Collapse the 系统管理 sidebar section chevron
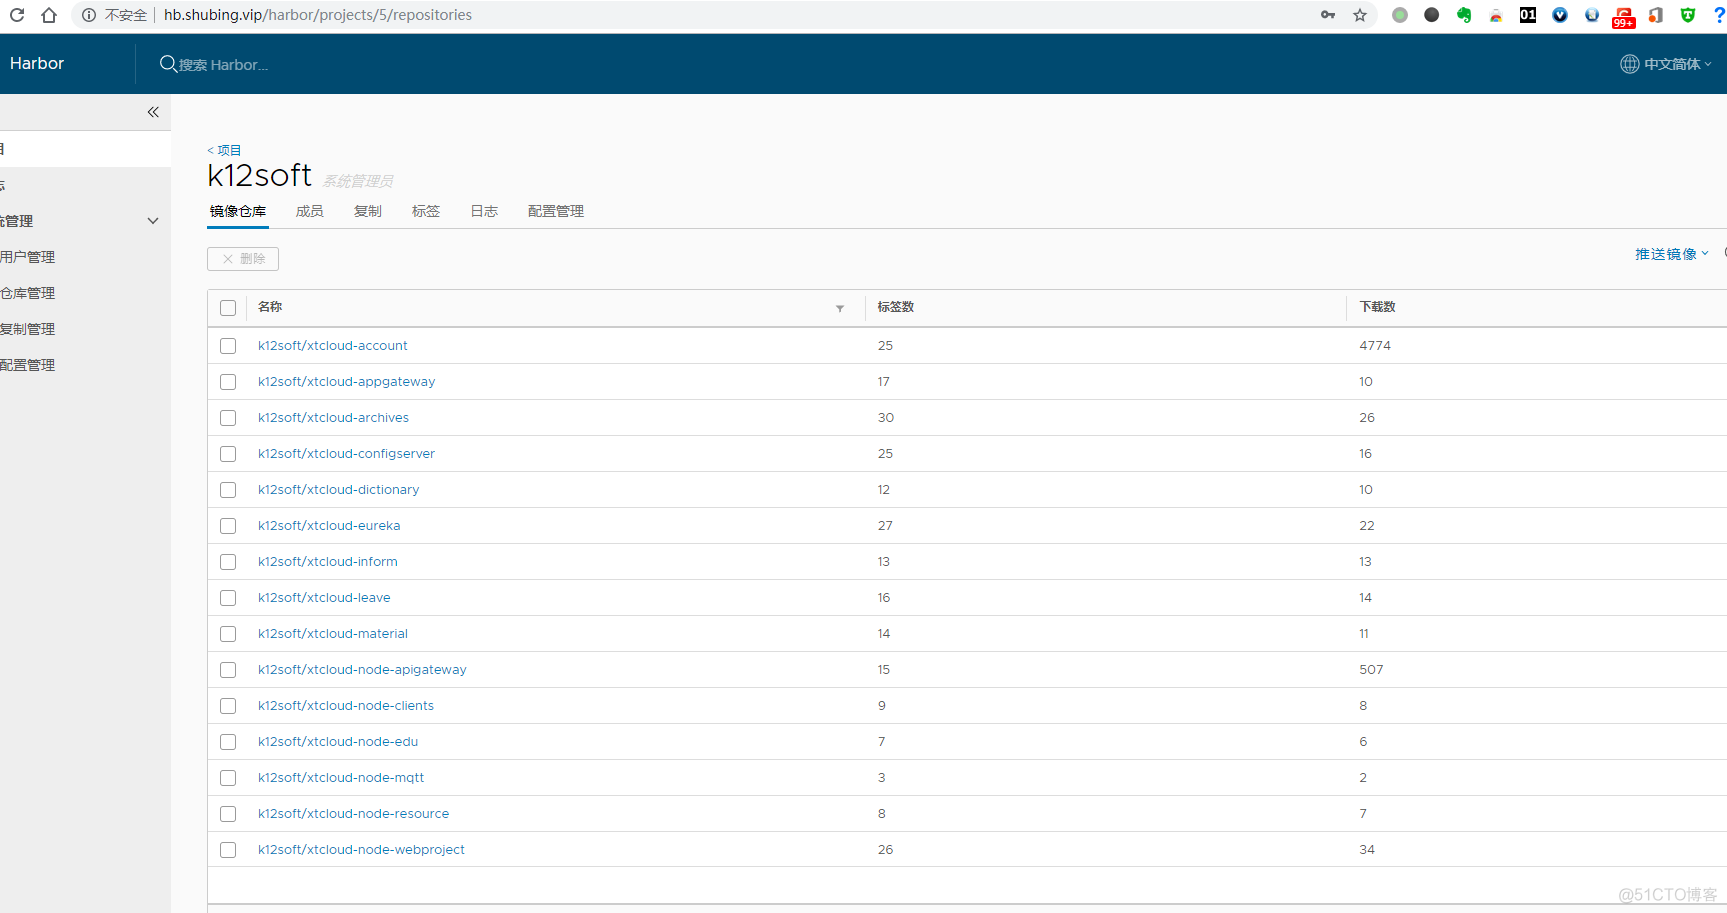The height and width of the screenshot is (913, 1727). click(x=153, y=221)
